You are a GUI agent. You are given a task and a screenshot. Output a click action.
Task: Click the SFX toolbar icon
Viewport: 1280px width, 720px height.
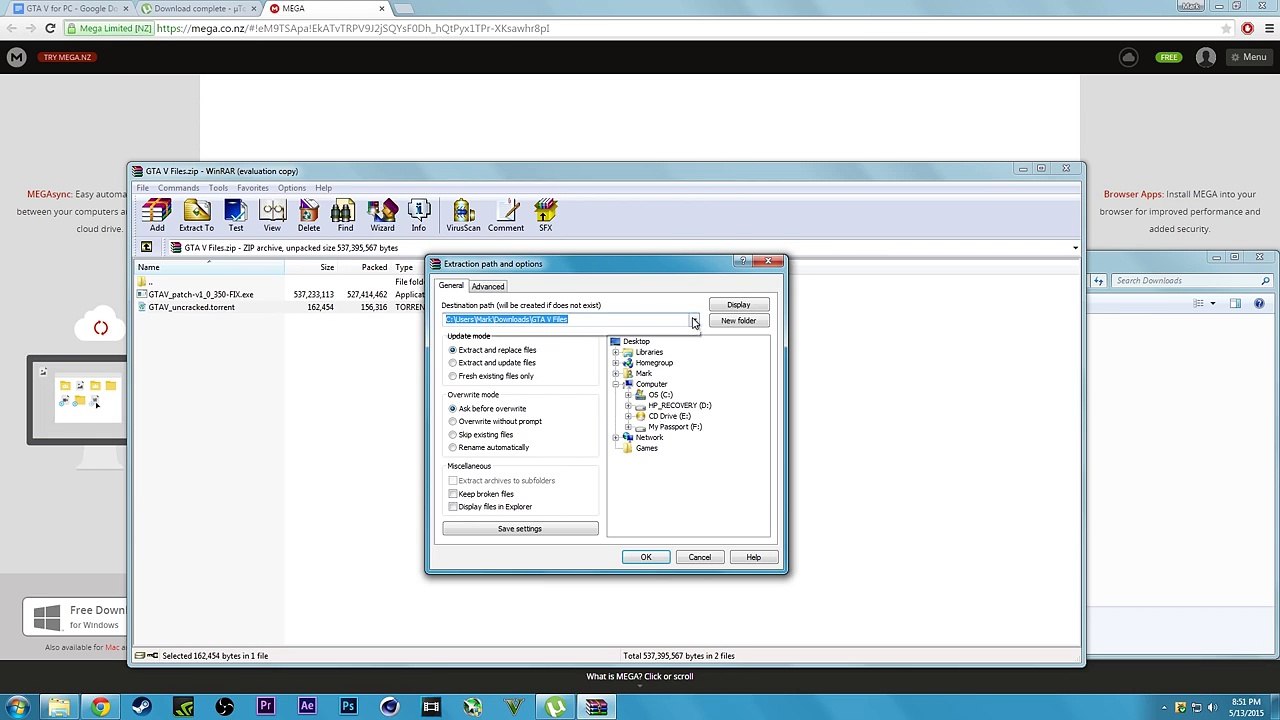click(x=545, y=215)
